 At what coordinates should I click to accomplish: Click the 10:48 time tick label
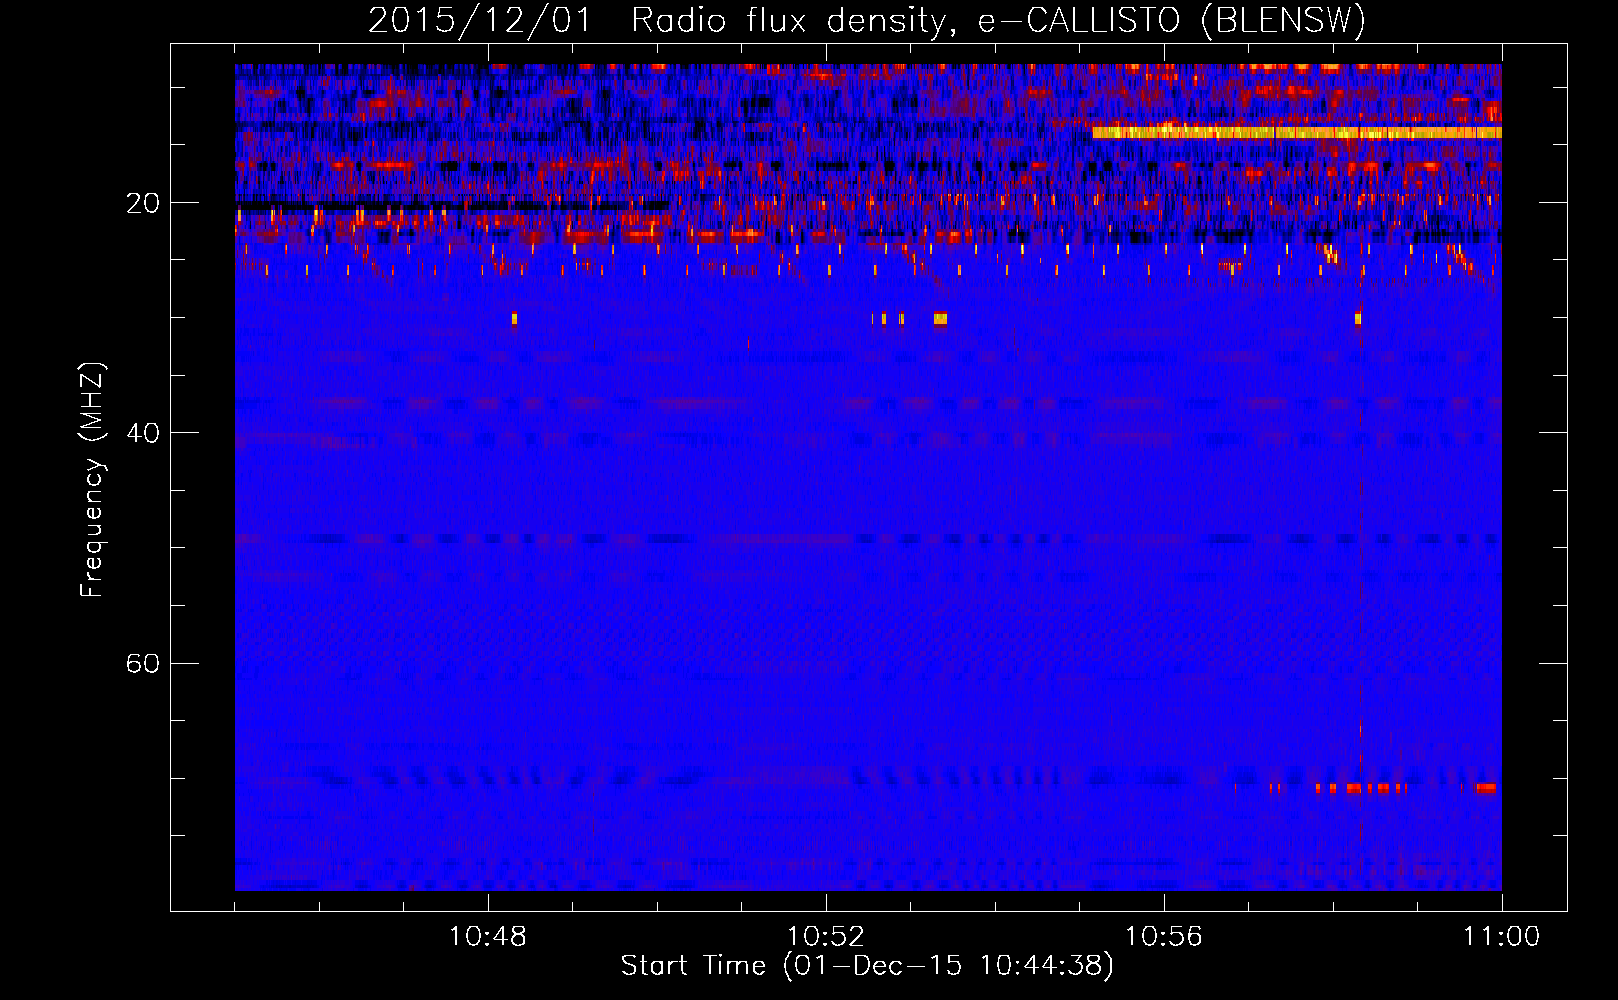tap(488, 937)
